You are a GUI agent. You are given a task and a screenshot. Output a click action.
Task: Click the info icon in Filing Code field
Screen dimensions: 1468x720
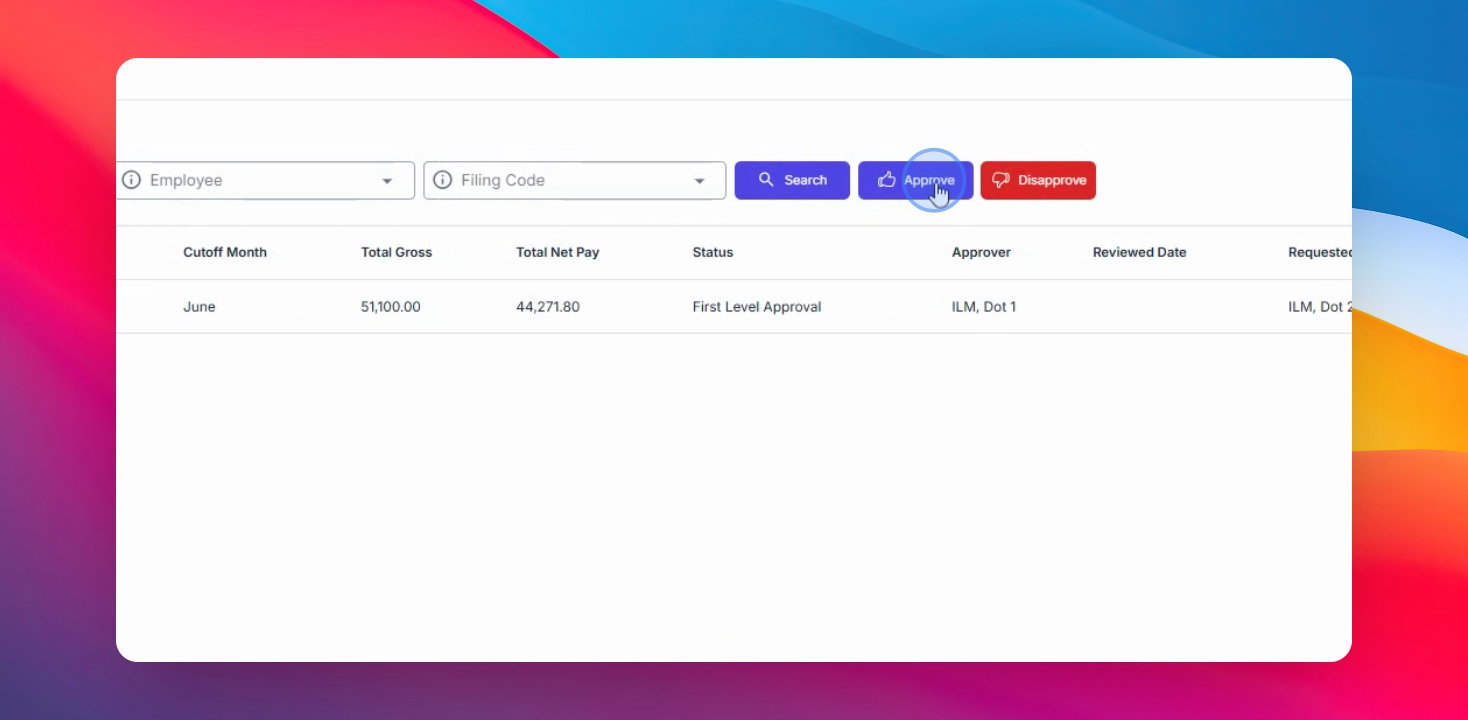coord(442,180)
